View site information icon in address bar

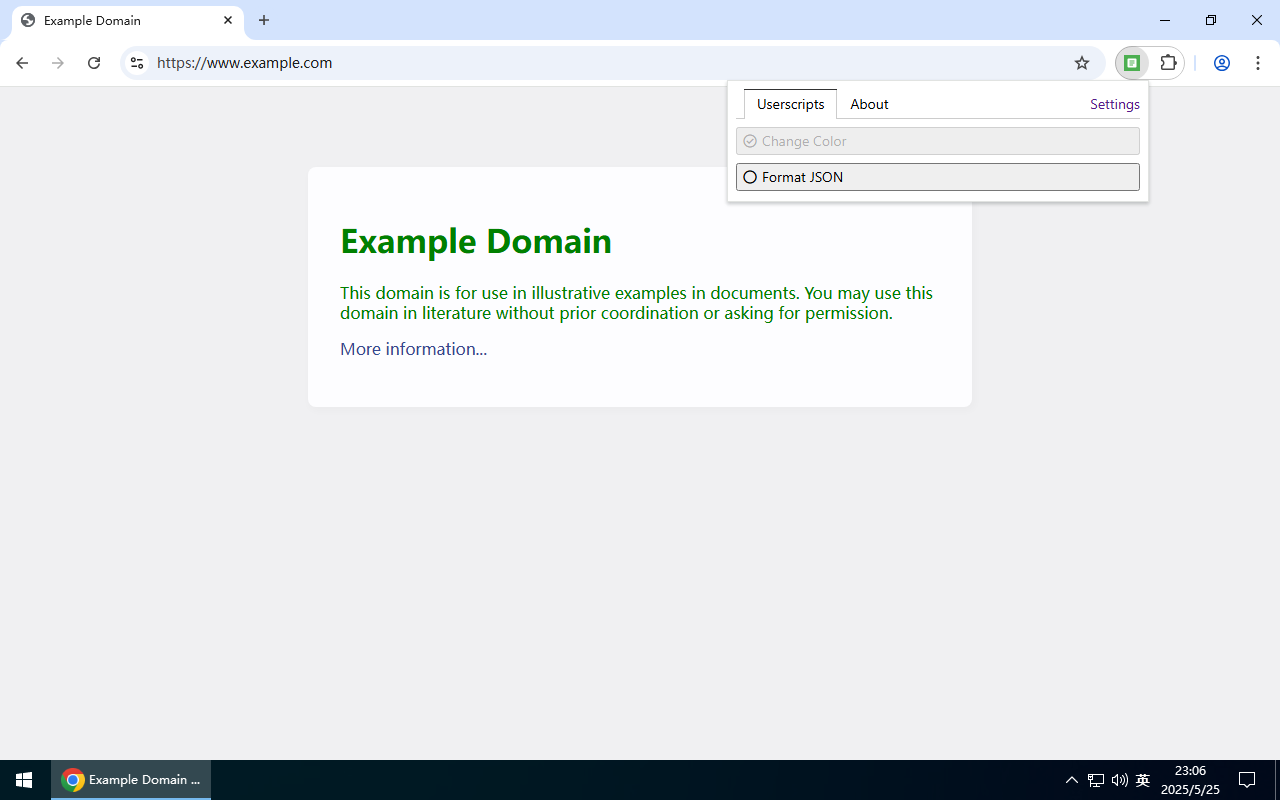tap(137, 63)
